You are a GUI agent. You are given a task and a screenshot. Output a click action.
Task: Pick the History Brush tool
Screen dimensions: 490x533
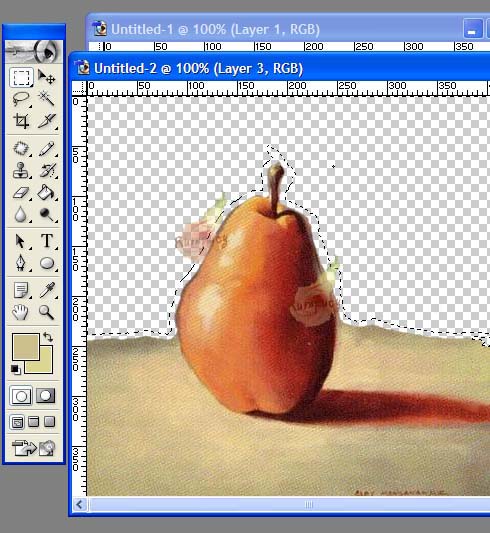47,170
